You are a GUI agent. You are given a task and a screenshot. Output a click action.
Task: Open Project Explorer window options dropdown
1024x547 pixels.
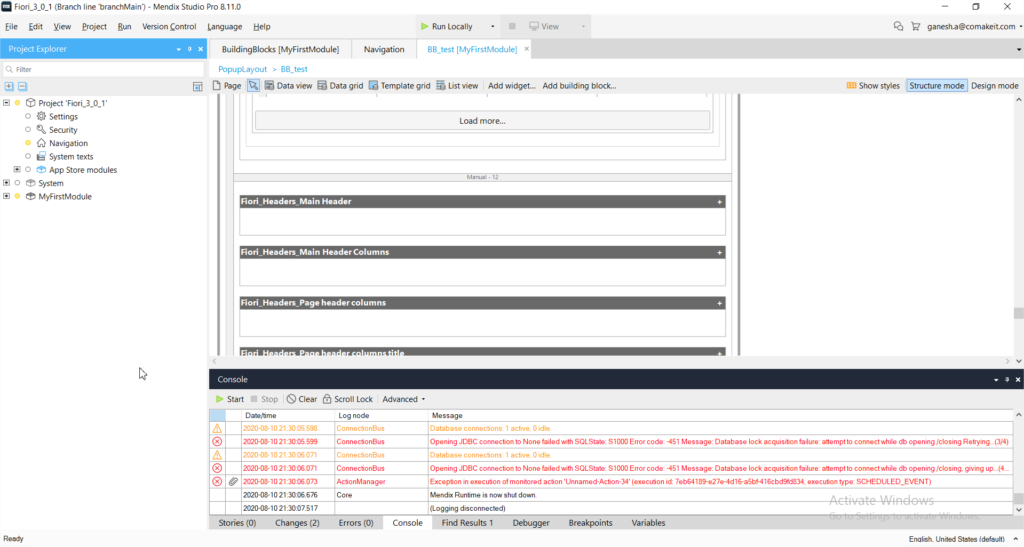(x=178, y=49)
